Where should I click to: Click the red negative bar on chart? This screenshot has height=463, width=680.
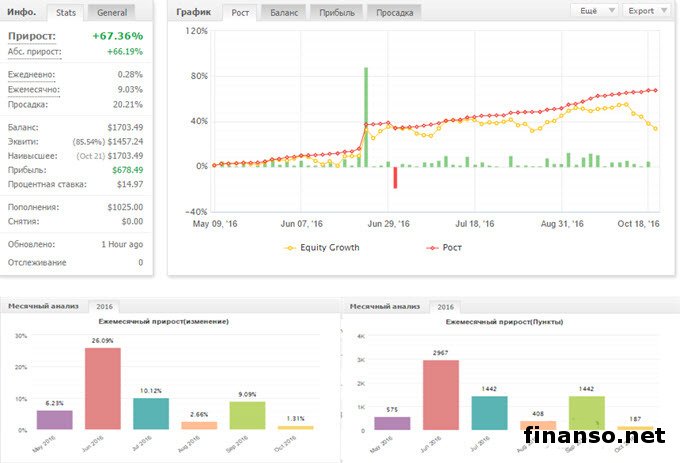point(395,177)
